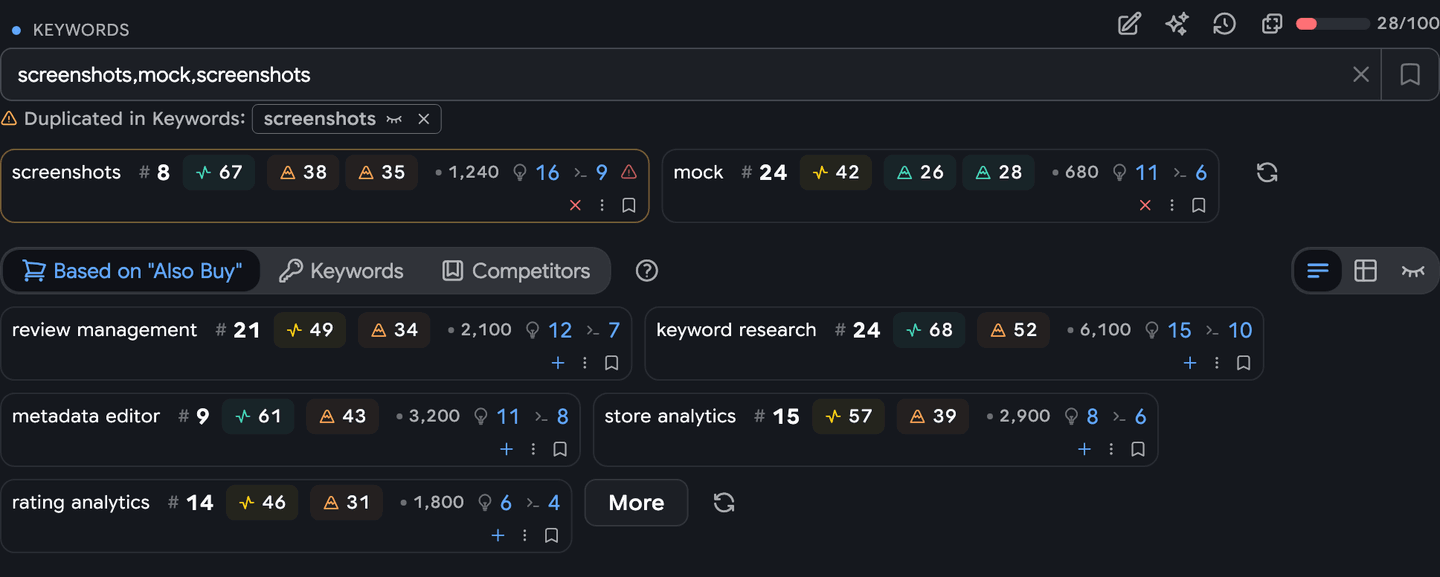
Task: Click the bookmark icon beside keywords input
Action: [x=1410, y=74]
